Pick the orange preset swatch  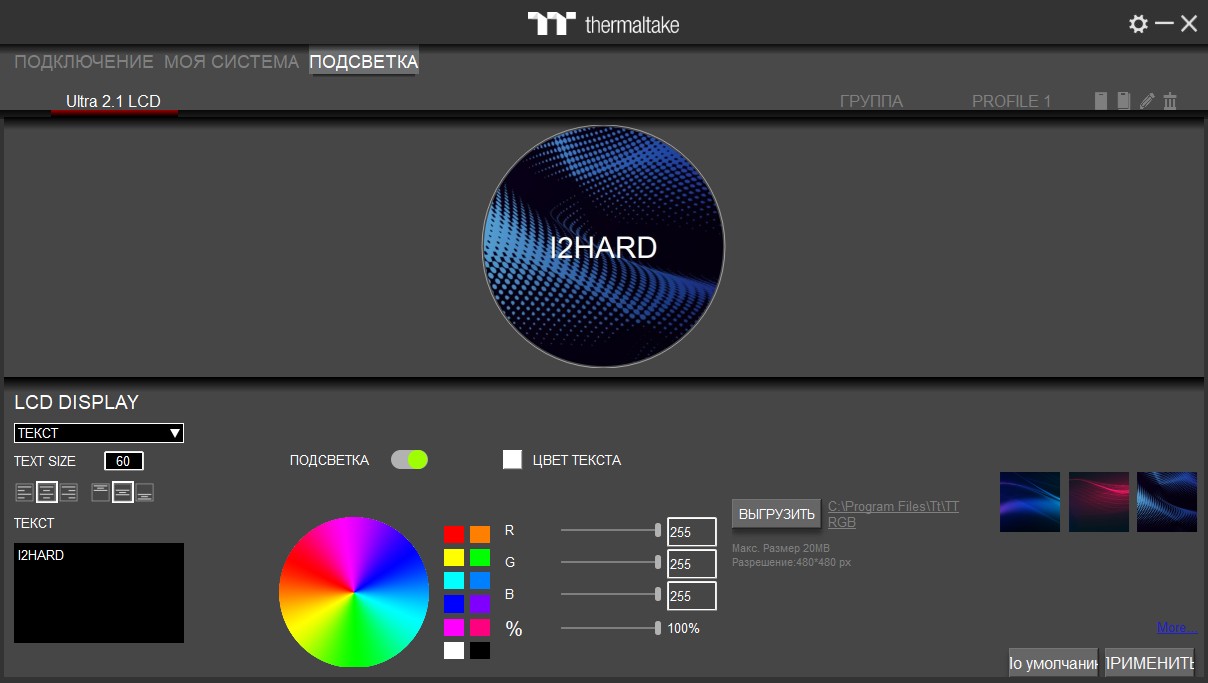tap(480, 534)
